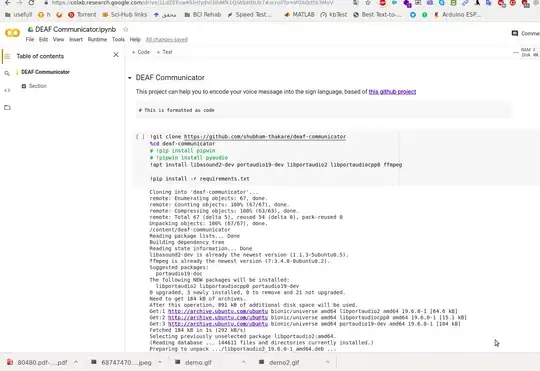The width and height of the screenshot is (540, 371).
Task: Click the Drive icon beside notebook title
Action: tap(31, 29)
